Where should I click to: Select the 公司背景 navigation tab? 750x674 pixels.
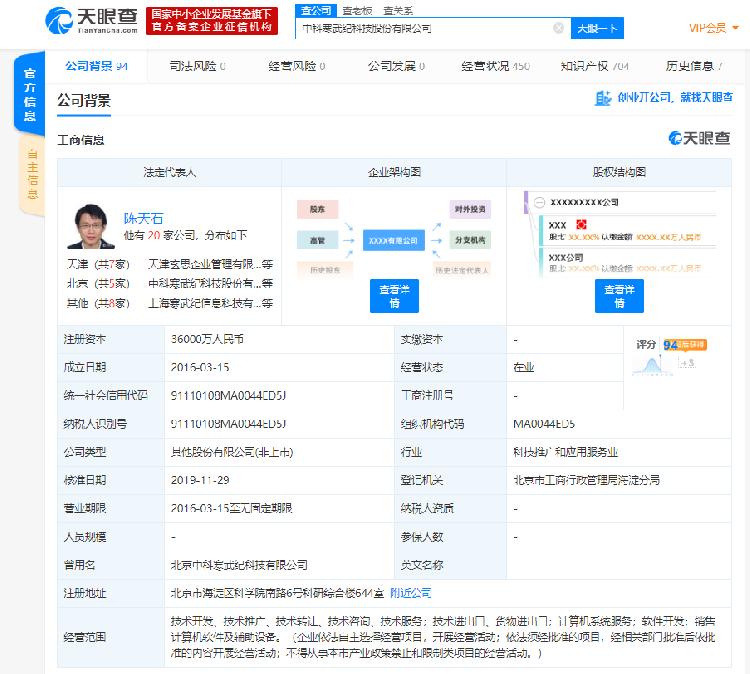point(96,66)
